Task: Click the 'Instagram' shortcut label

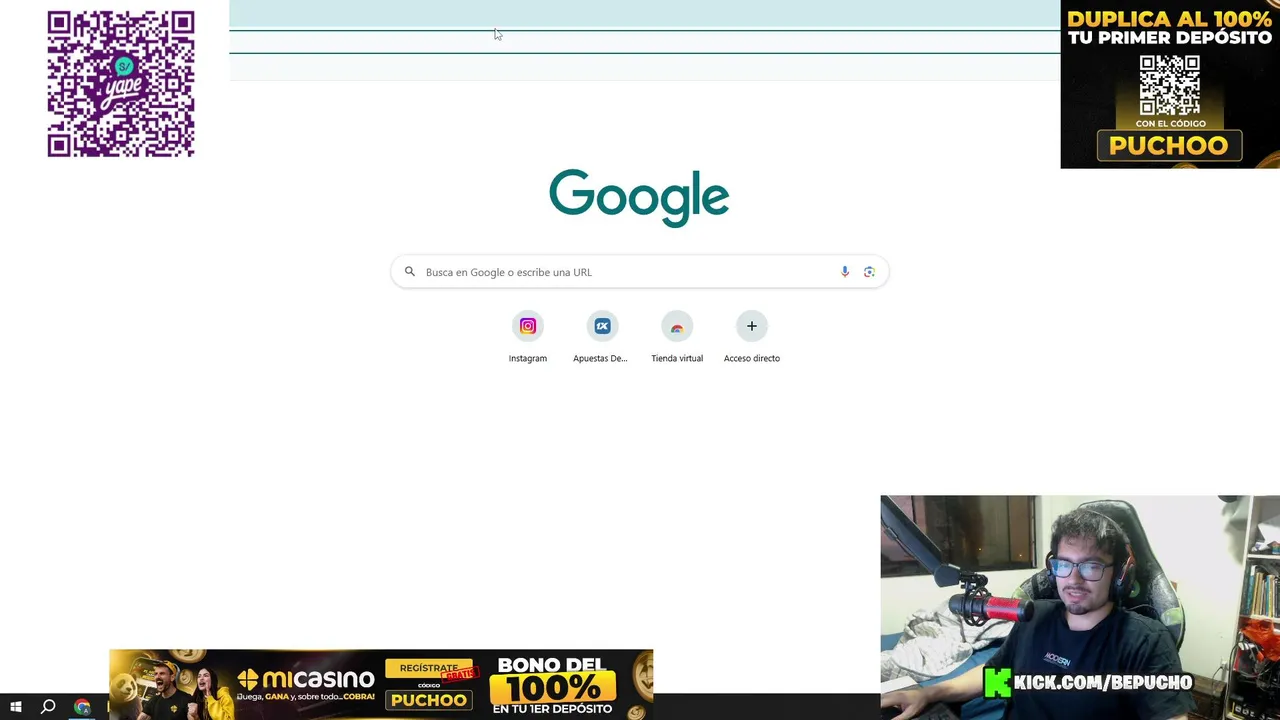Action: tap(528, 358)
